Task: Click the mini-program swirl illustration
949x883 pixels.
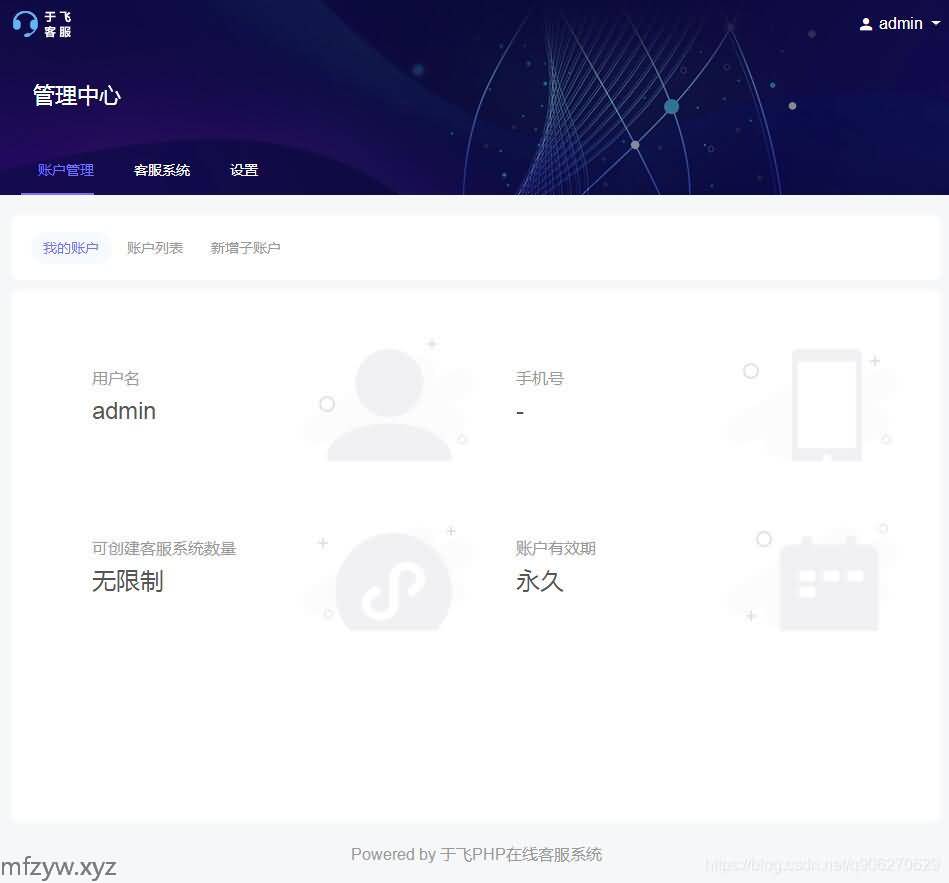Action: tap(393, 585)
